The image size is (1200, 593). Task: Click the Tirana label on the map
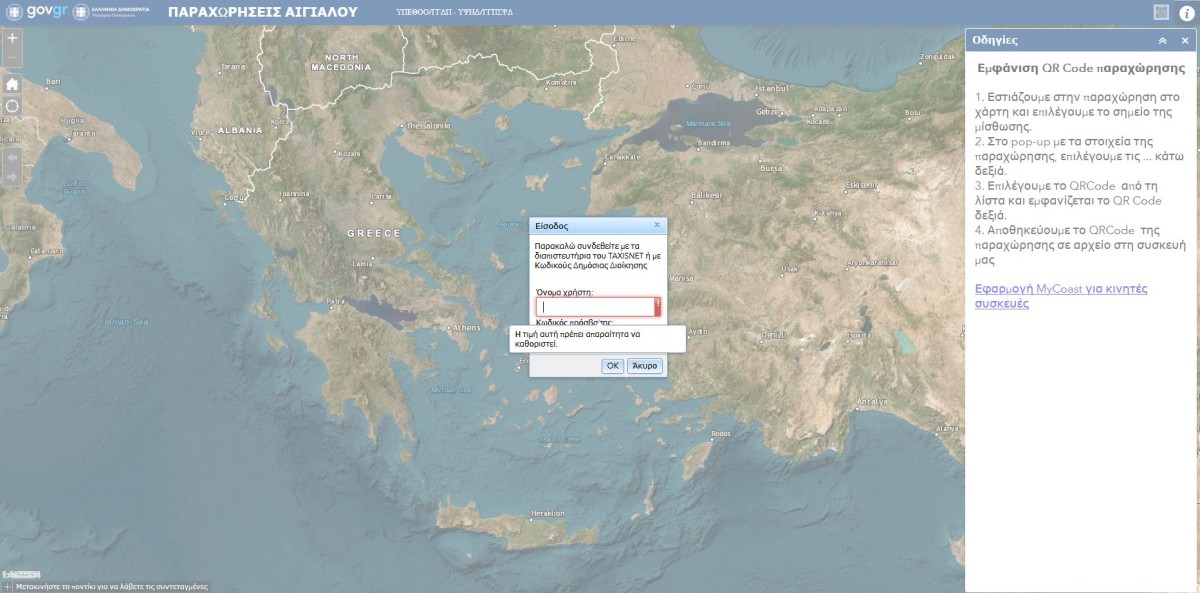232,67
